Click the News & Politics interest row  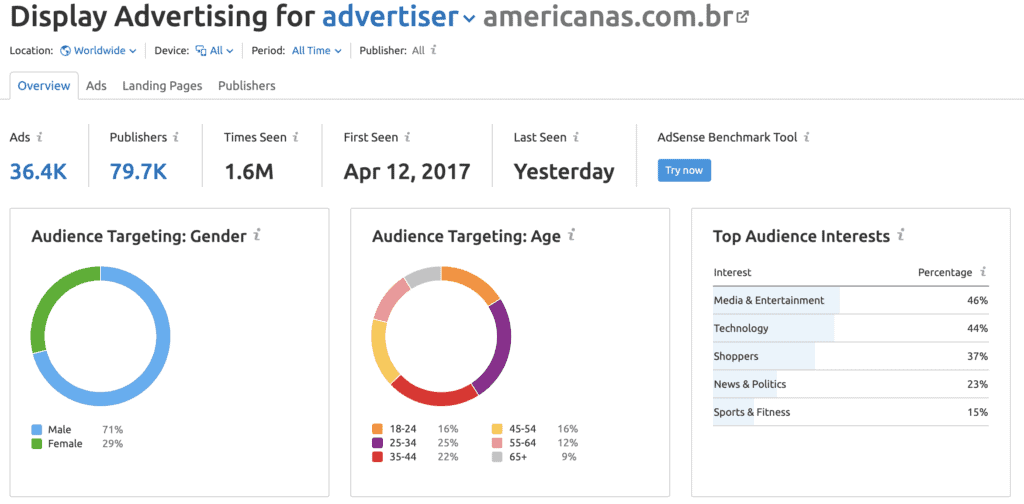tap(850, 384)
